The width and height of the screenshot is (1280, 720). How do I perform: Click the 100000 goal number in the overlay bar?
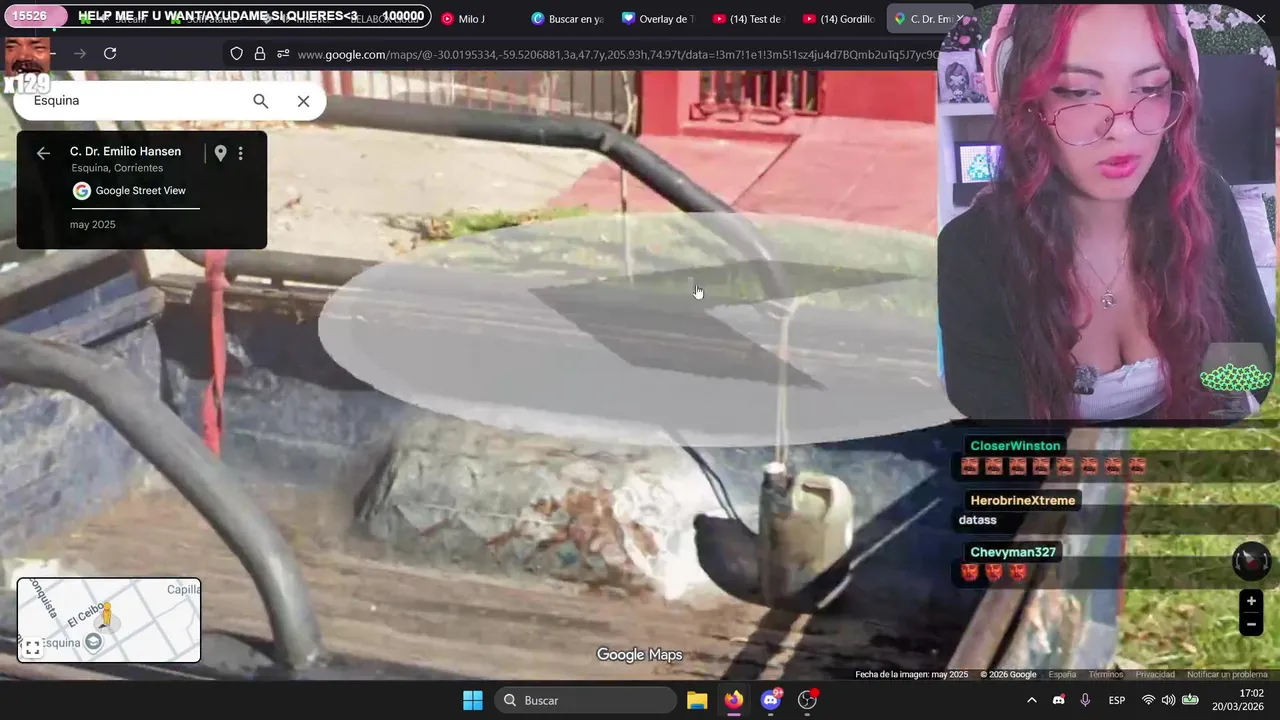[x=403, y=16]
